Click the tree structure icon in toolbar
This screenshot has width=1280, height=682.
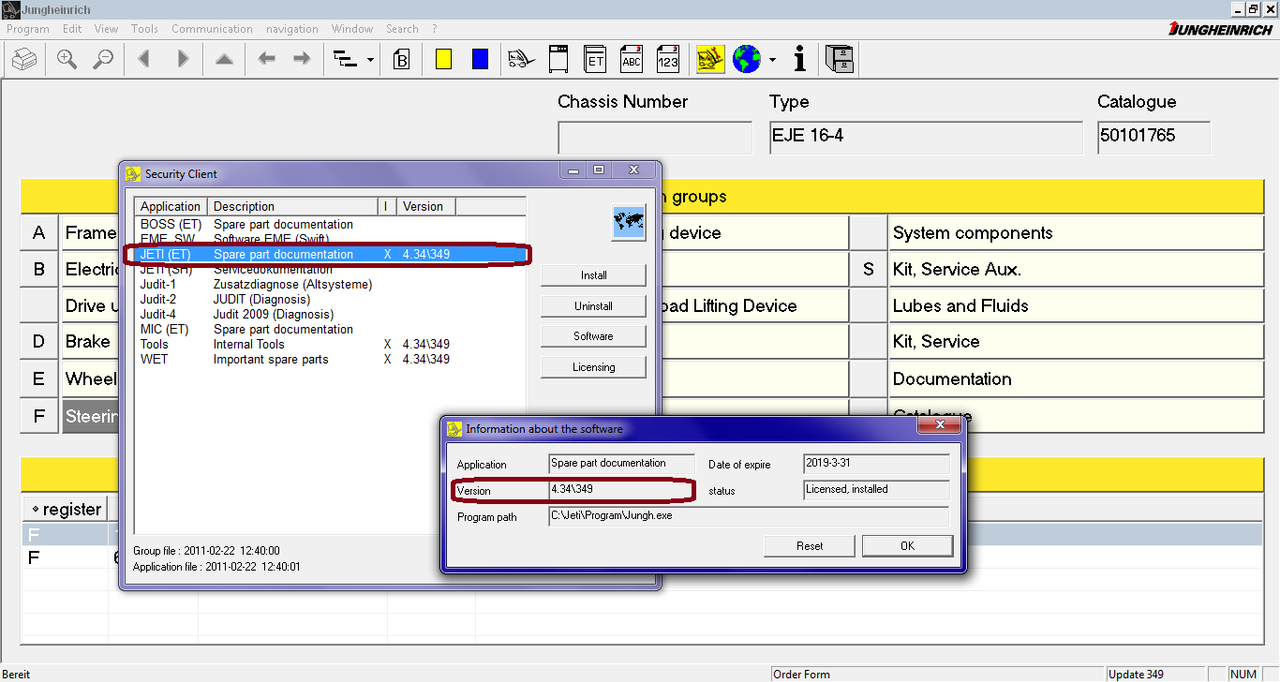click(346, 60)
